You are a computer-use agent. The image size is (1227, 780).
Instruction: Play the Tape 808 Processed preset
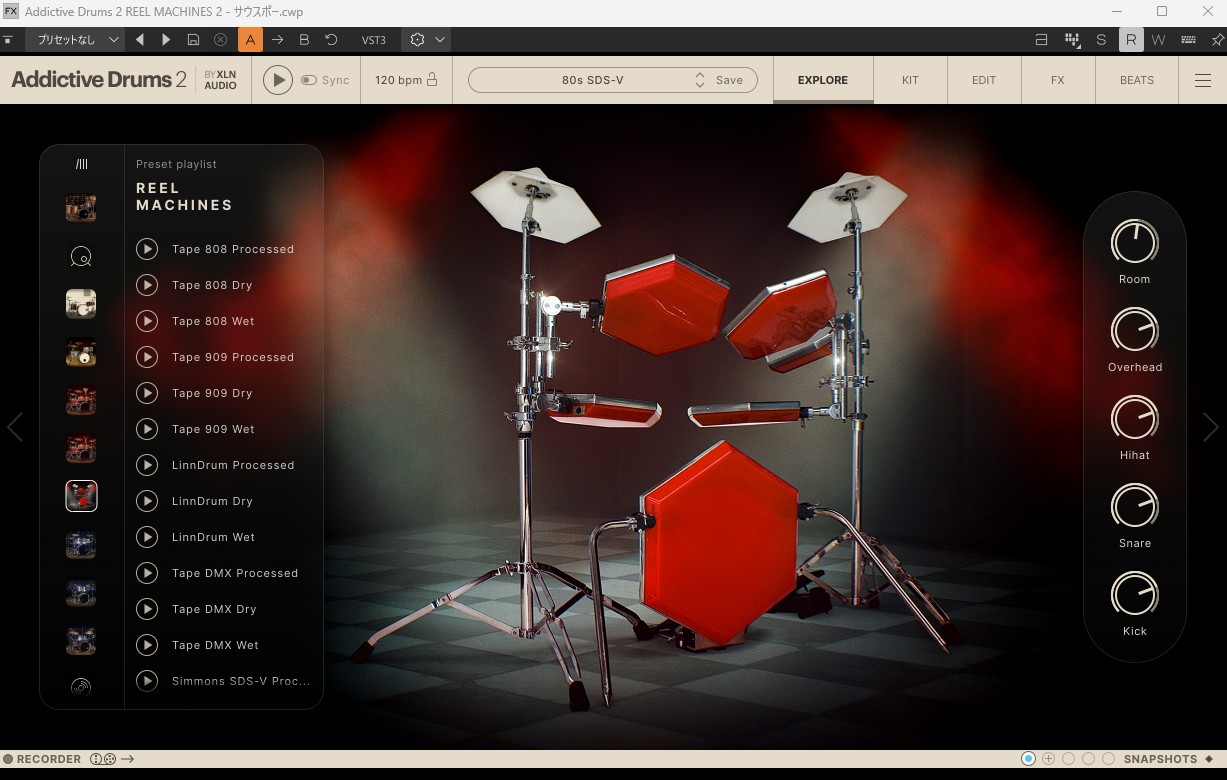[147, 249]
